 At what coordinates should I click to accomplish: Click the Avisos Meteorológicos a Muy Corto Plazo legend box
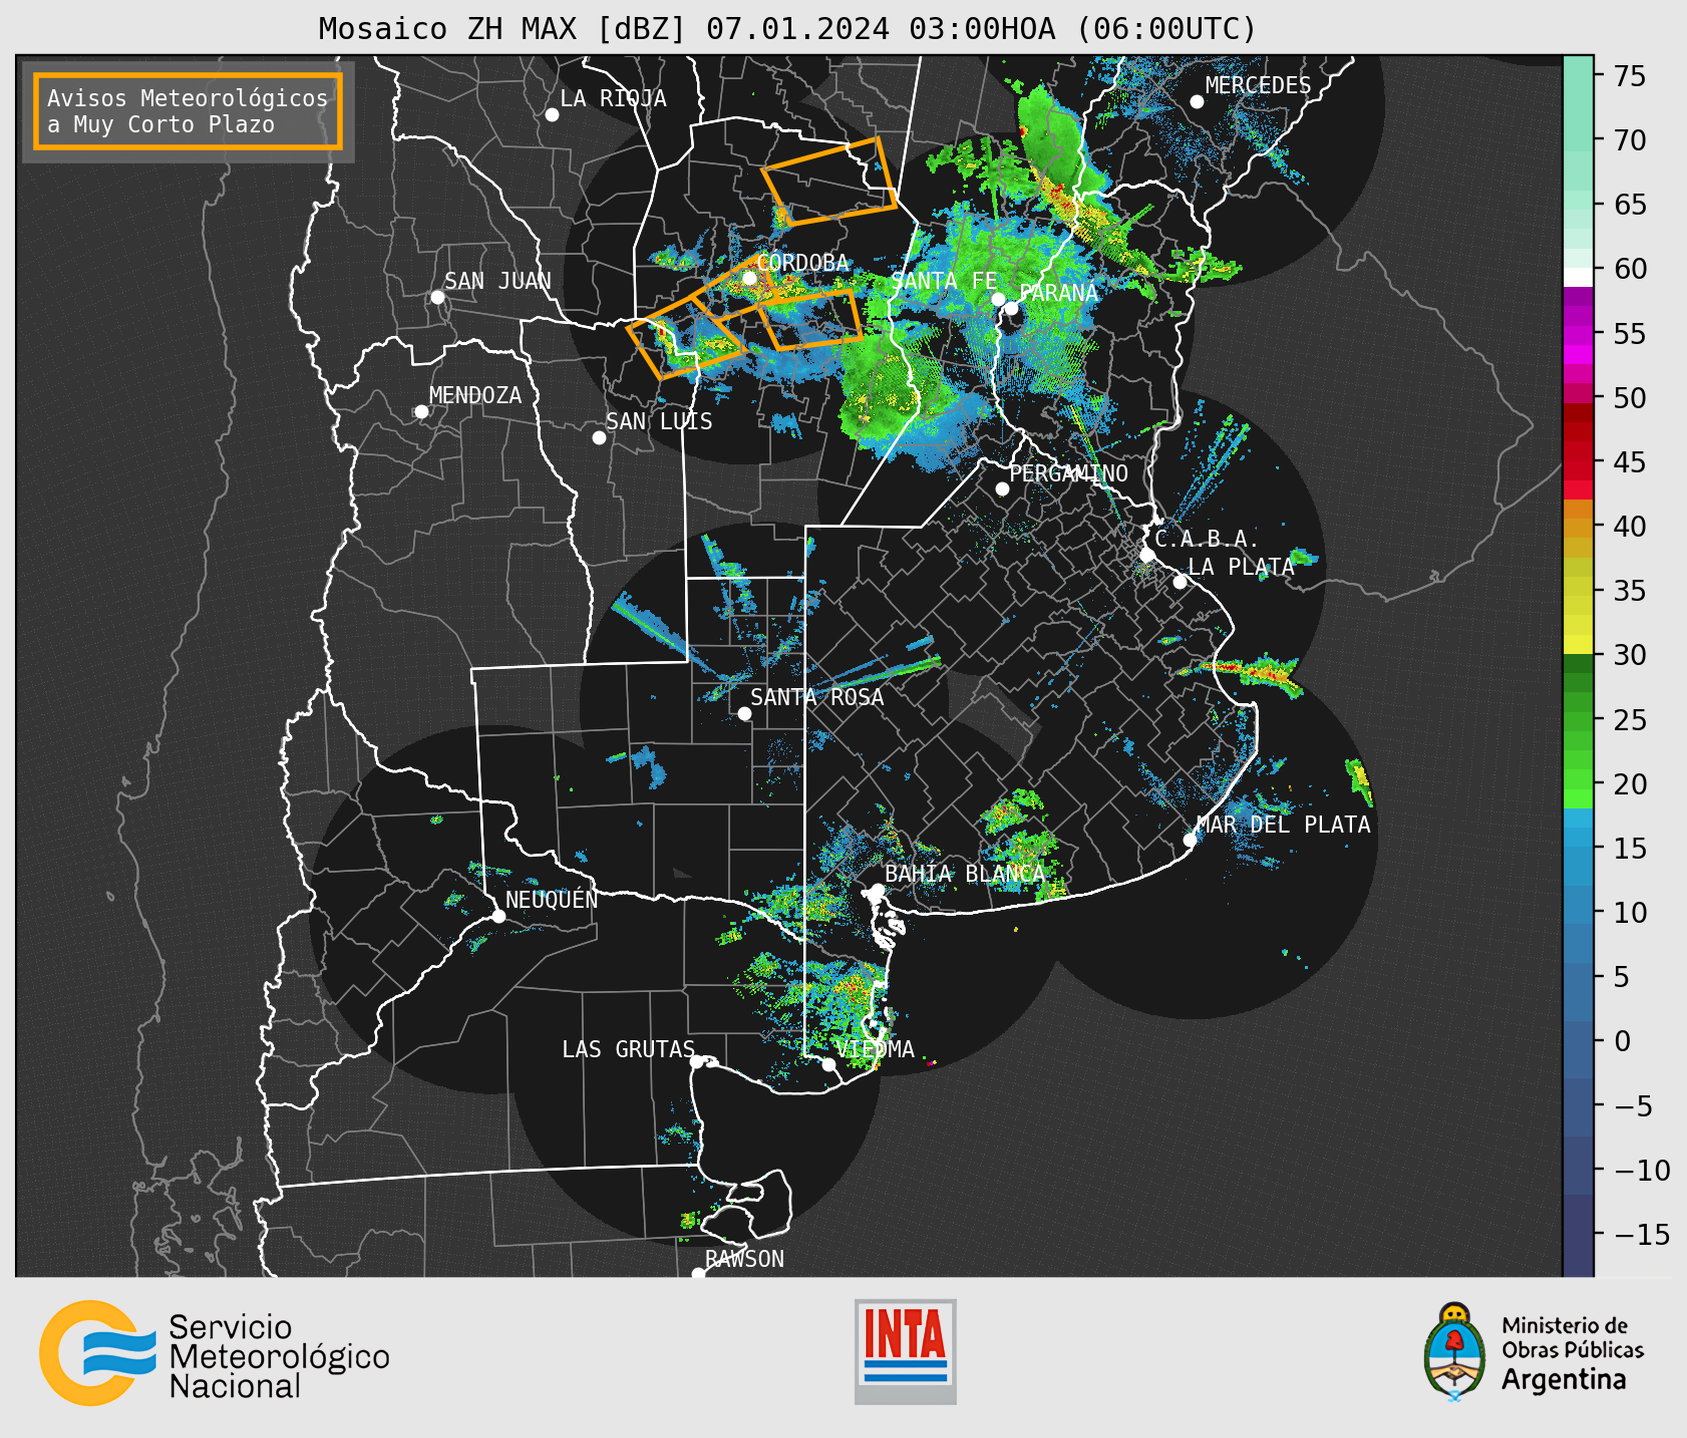click(188, 111)
